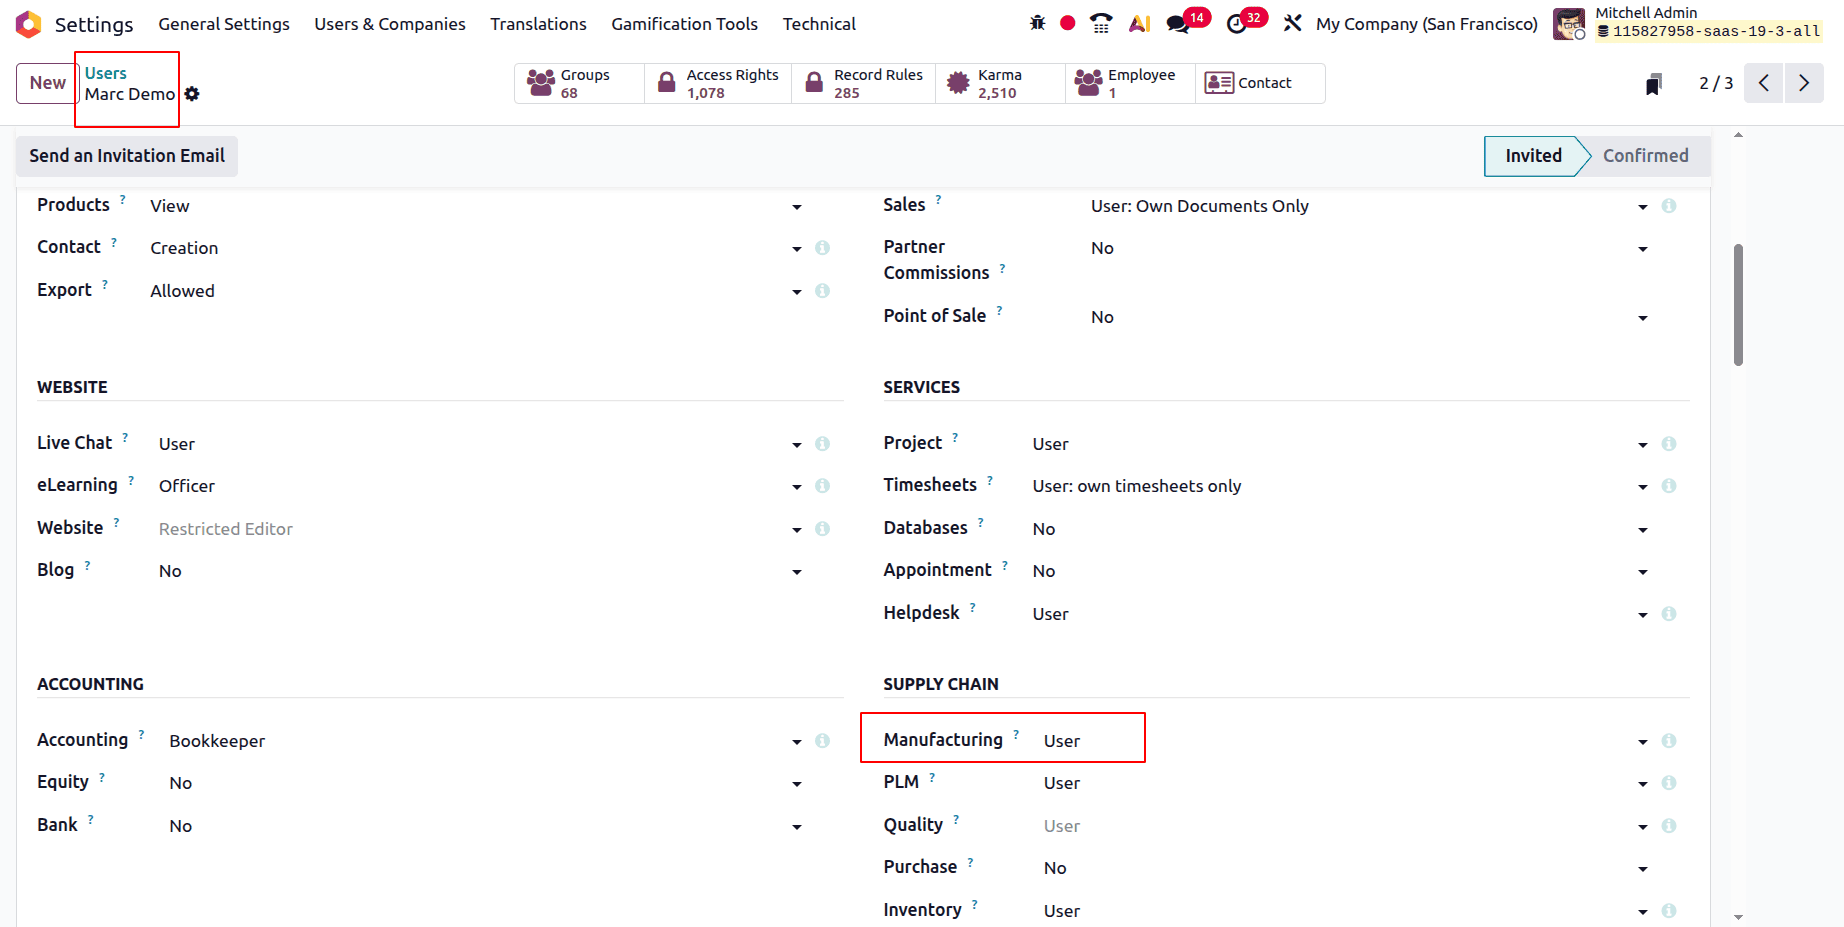Image resolution: width=1844 pixels, height=927 pixels.
Task: Click the red recording indicator
Action: [x=1068, y=23]
